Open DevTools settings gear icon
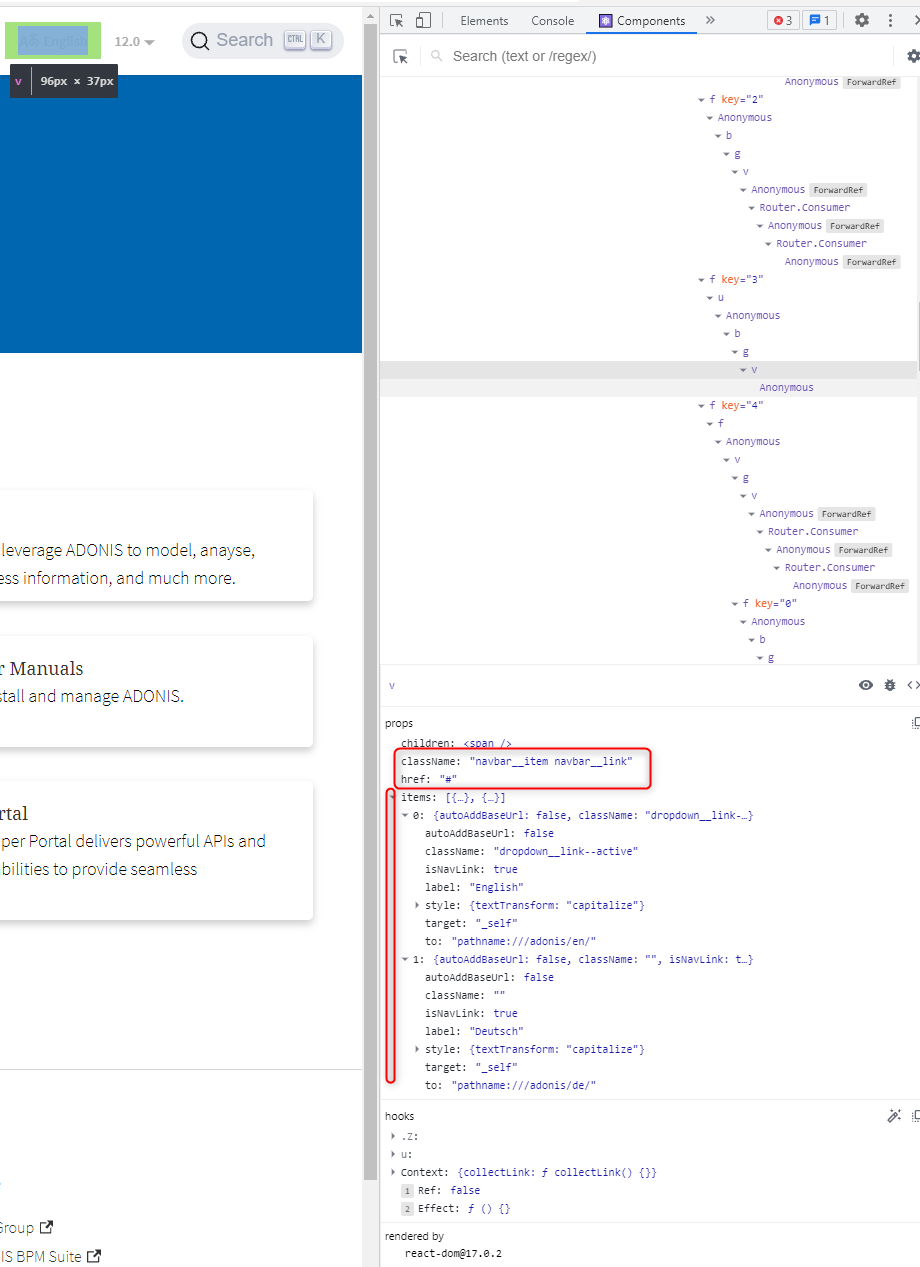 (862, 20)
